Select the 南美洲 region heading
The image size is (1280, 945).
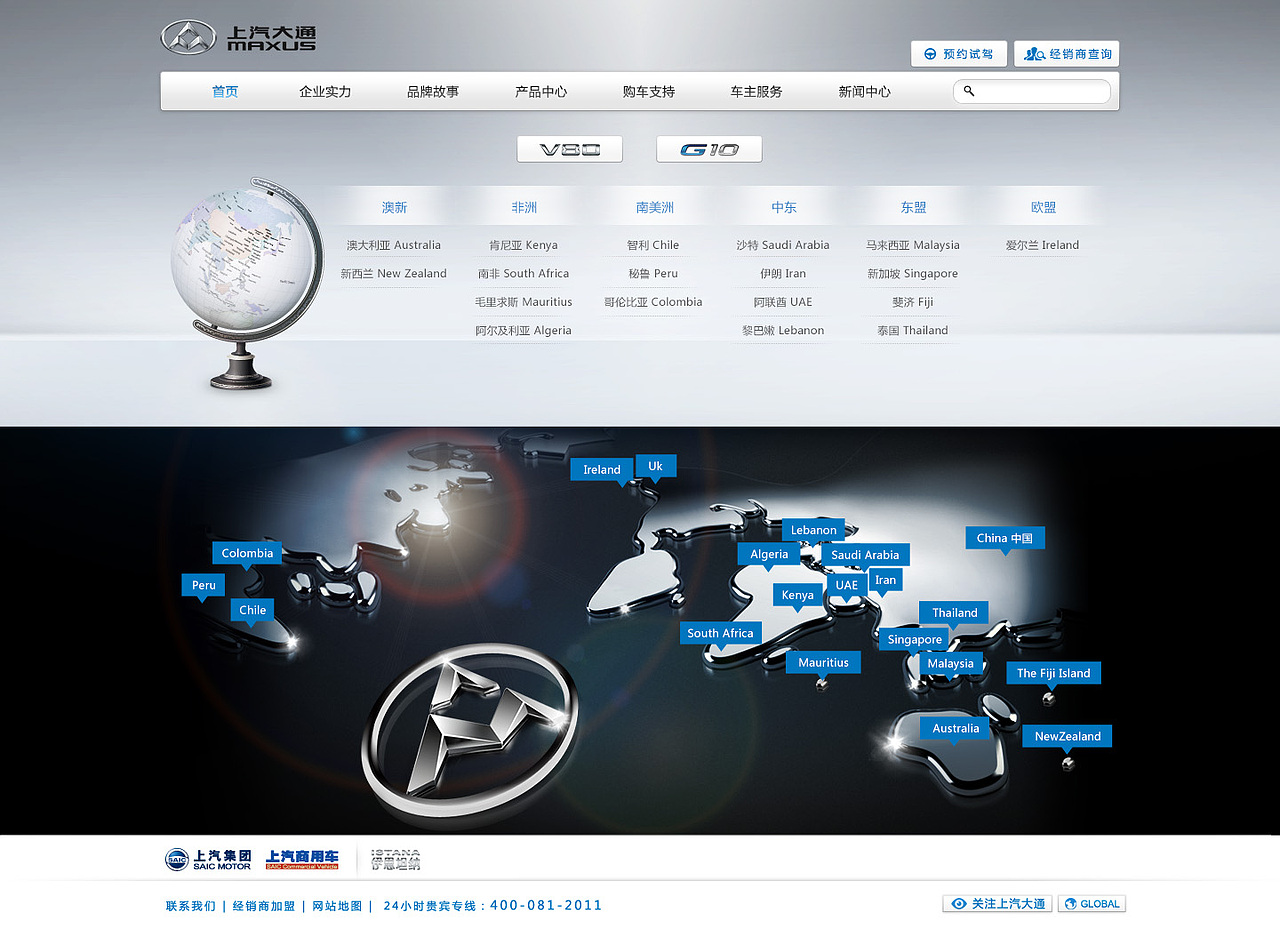[x=655, y=208]
